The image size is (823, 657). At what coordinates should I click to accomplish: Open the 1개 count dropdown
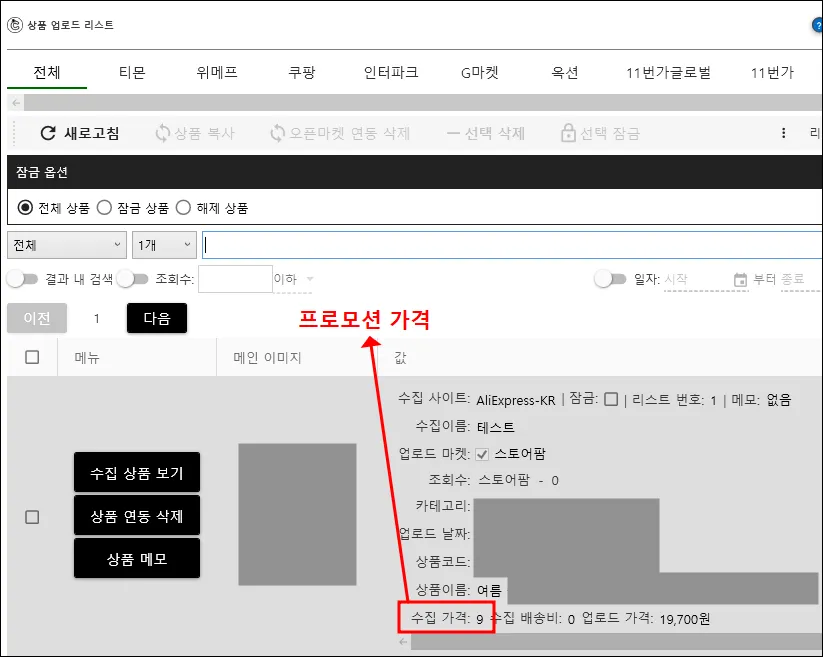164,245
